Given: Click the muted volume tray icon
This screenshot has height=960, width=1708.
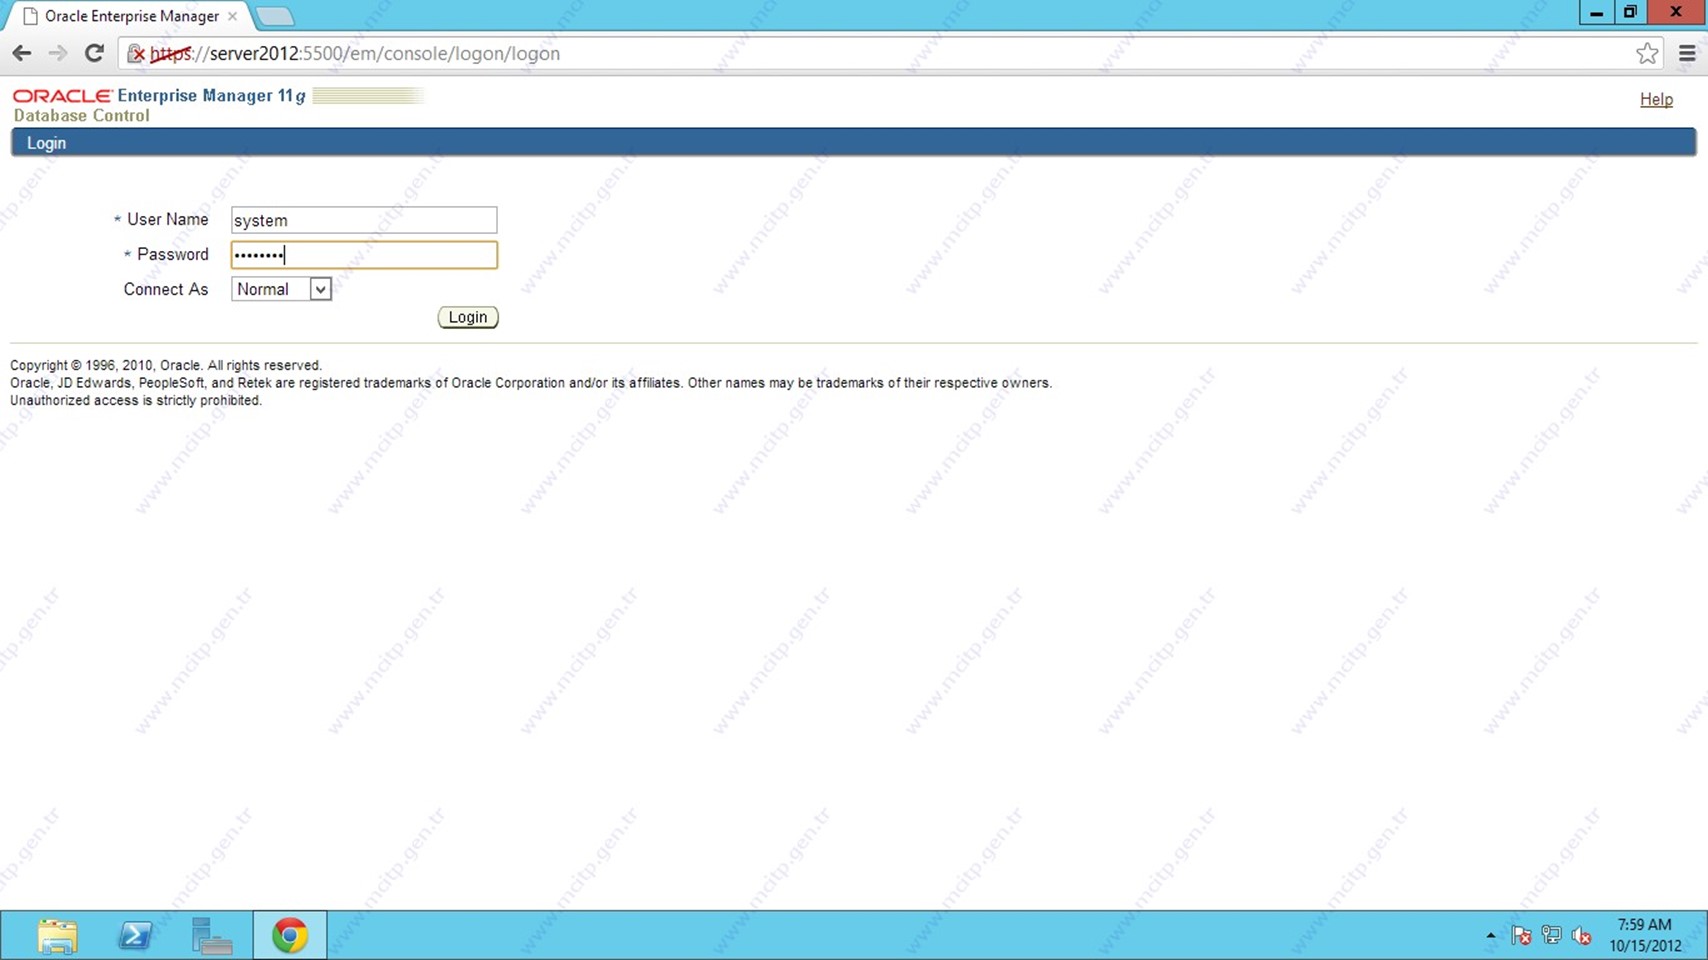Looking at the screenshot, I should 1581,936.
